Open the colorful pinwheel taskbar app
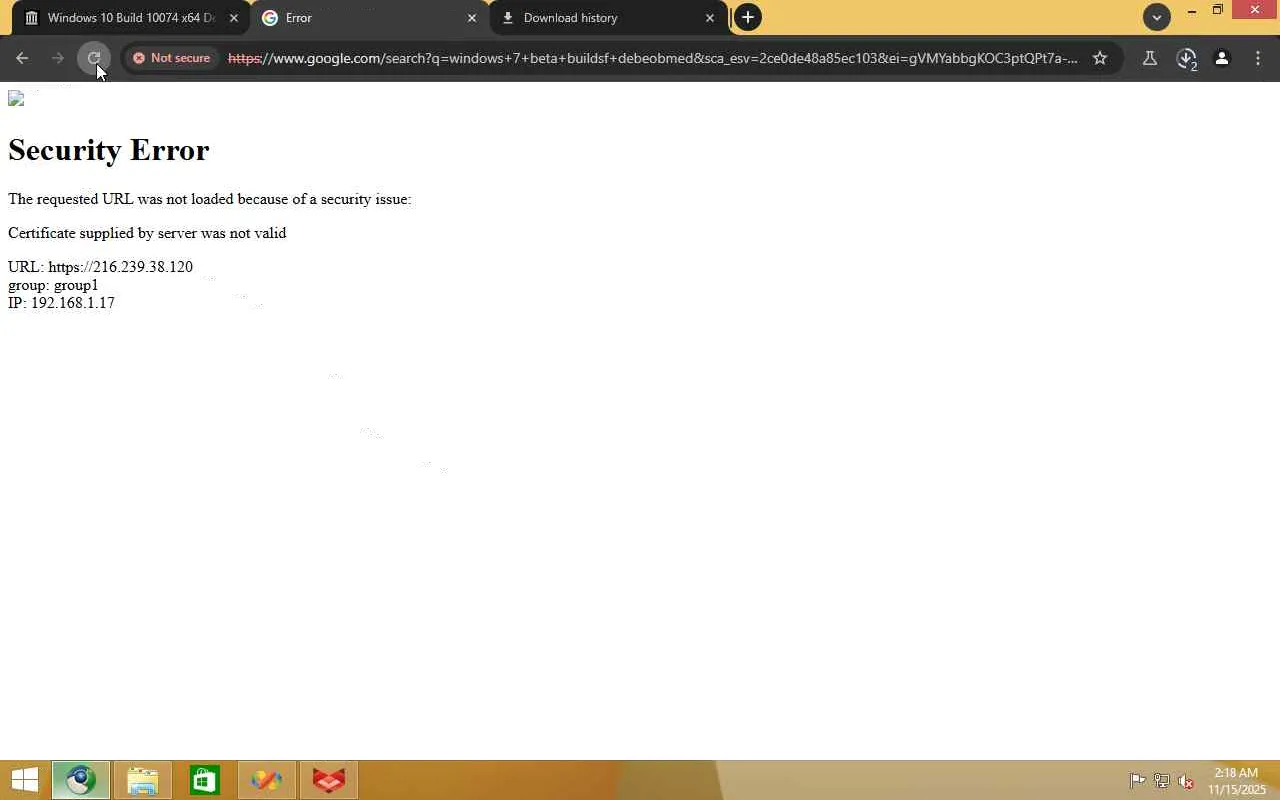Image resolution: width=1280 pixels, height=800 pixels. (x=267, y=780)
